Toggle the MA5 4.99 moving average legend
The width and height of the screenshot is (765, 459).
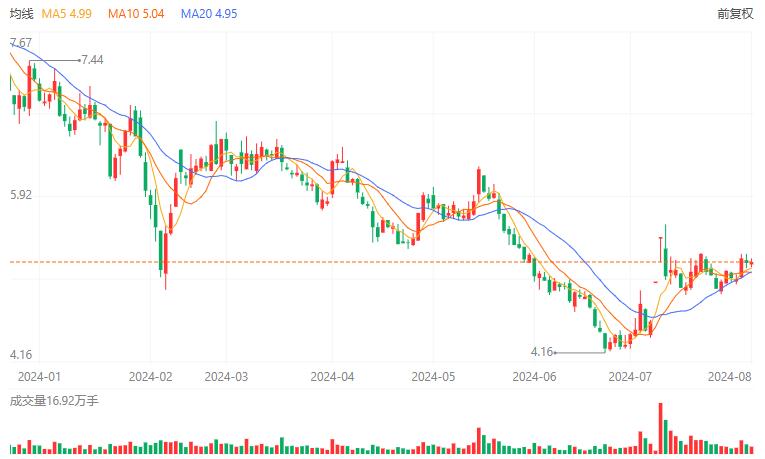[67, 15]
